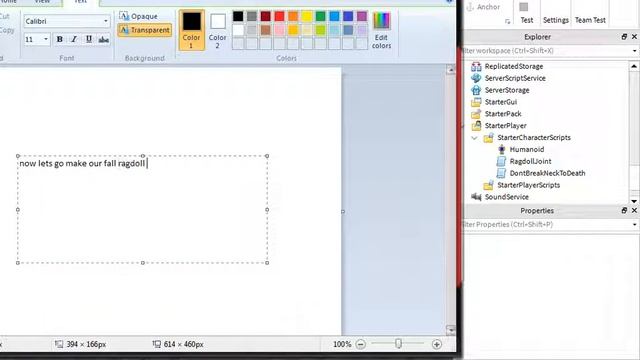Click the zoom out minus button
This screenshot has width=640, height=360.
[360, 344]
